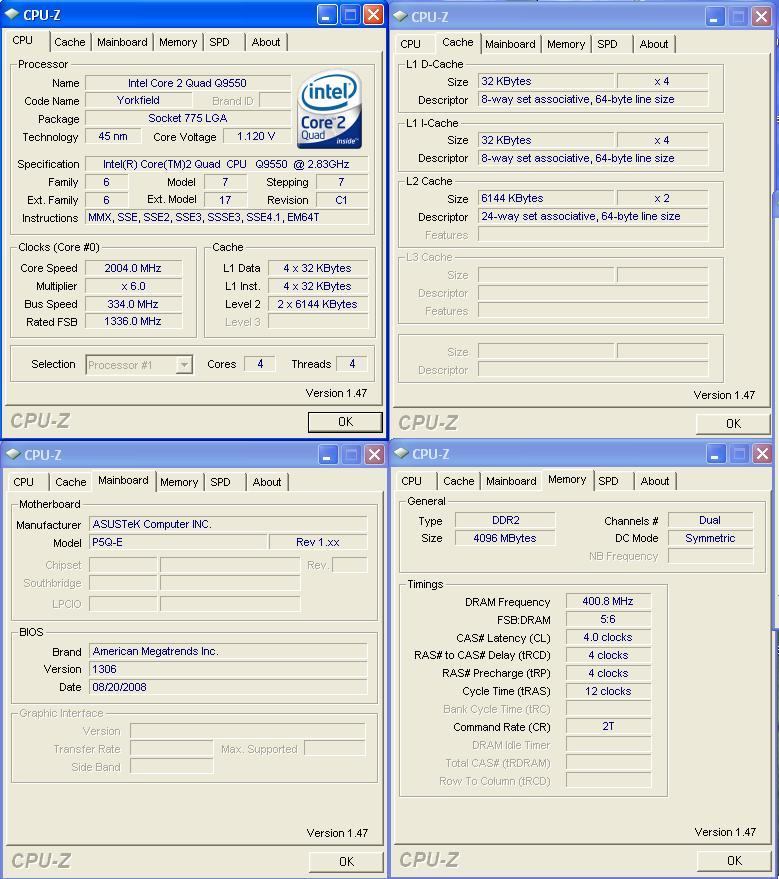
Task: Open Memory tab in the CPU window
Action: tap(178, 42)
